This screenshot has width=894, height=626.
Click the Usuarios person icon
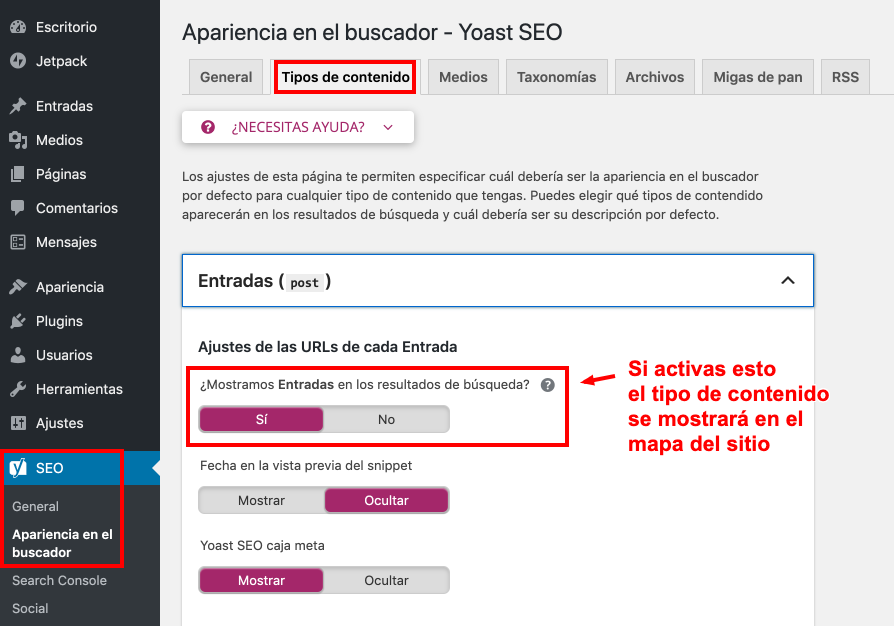(x=18, y=355)
